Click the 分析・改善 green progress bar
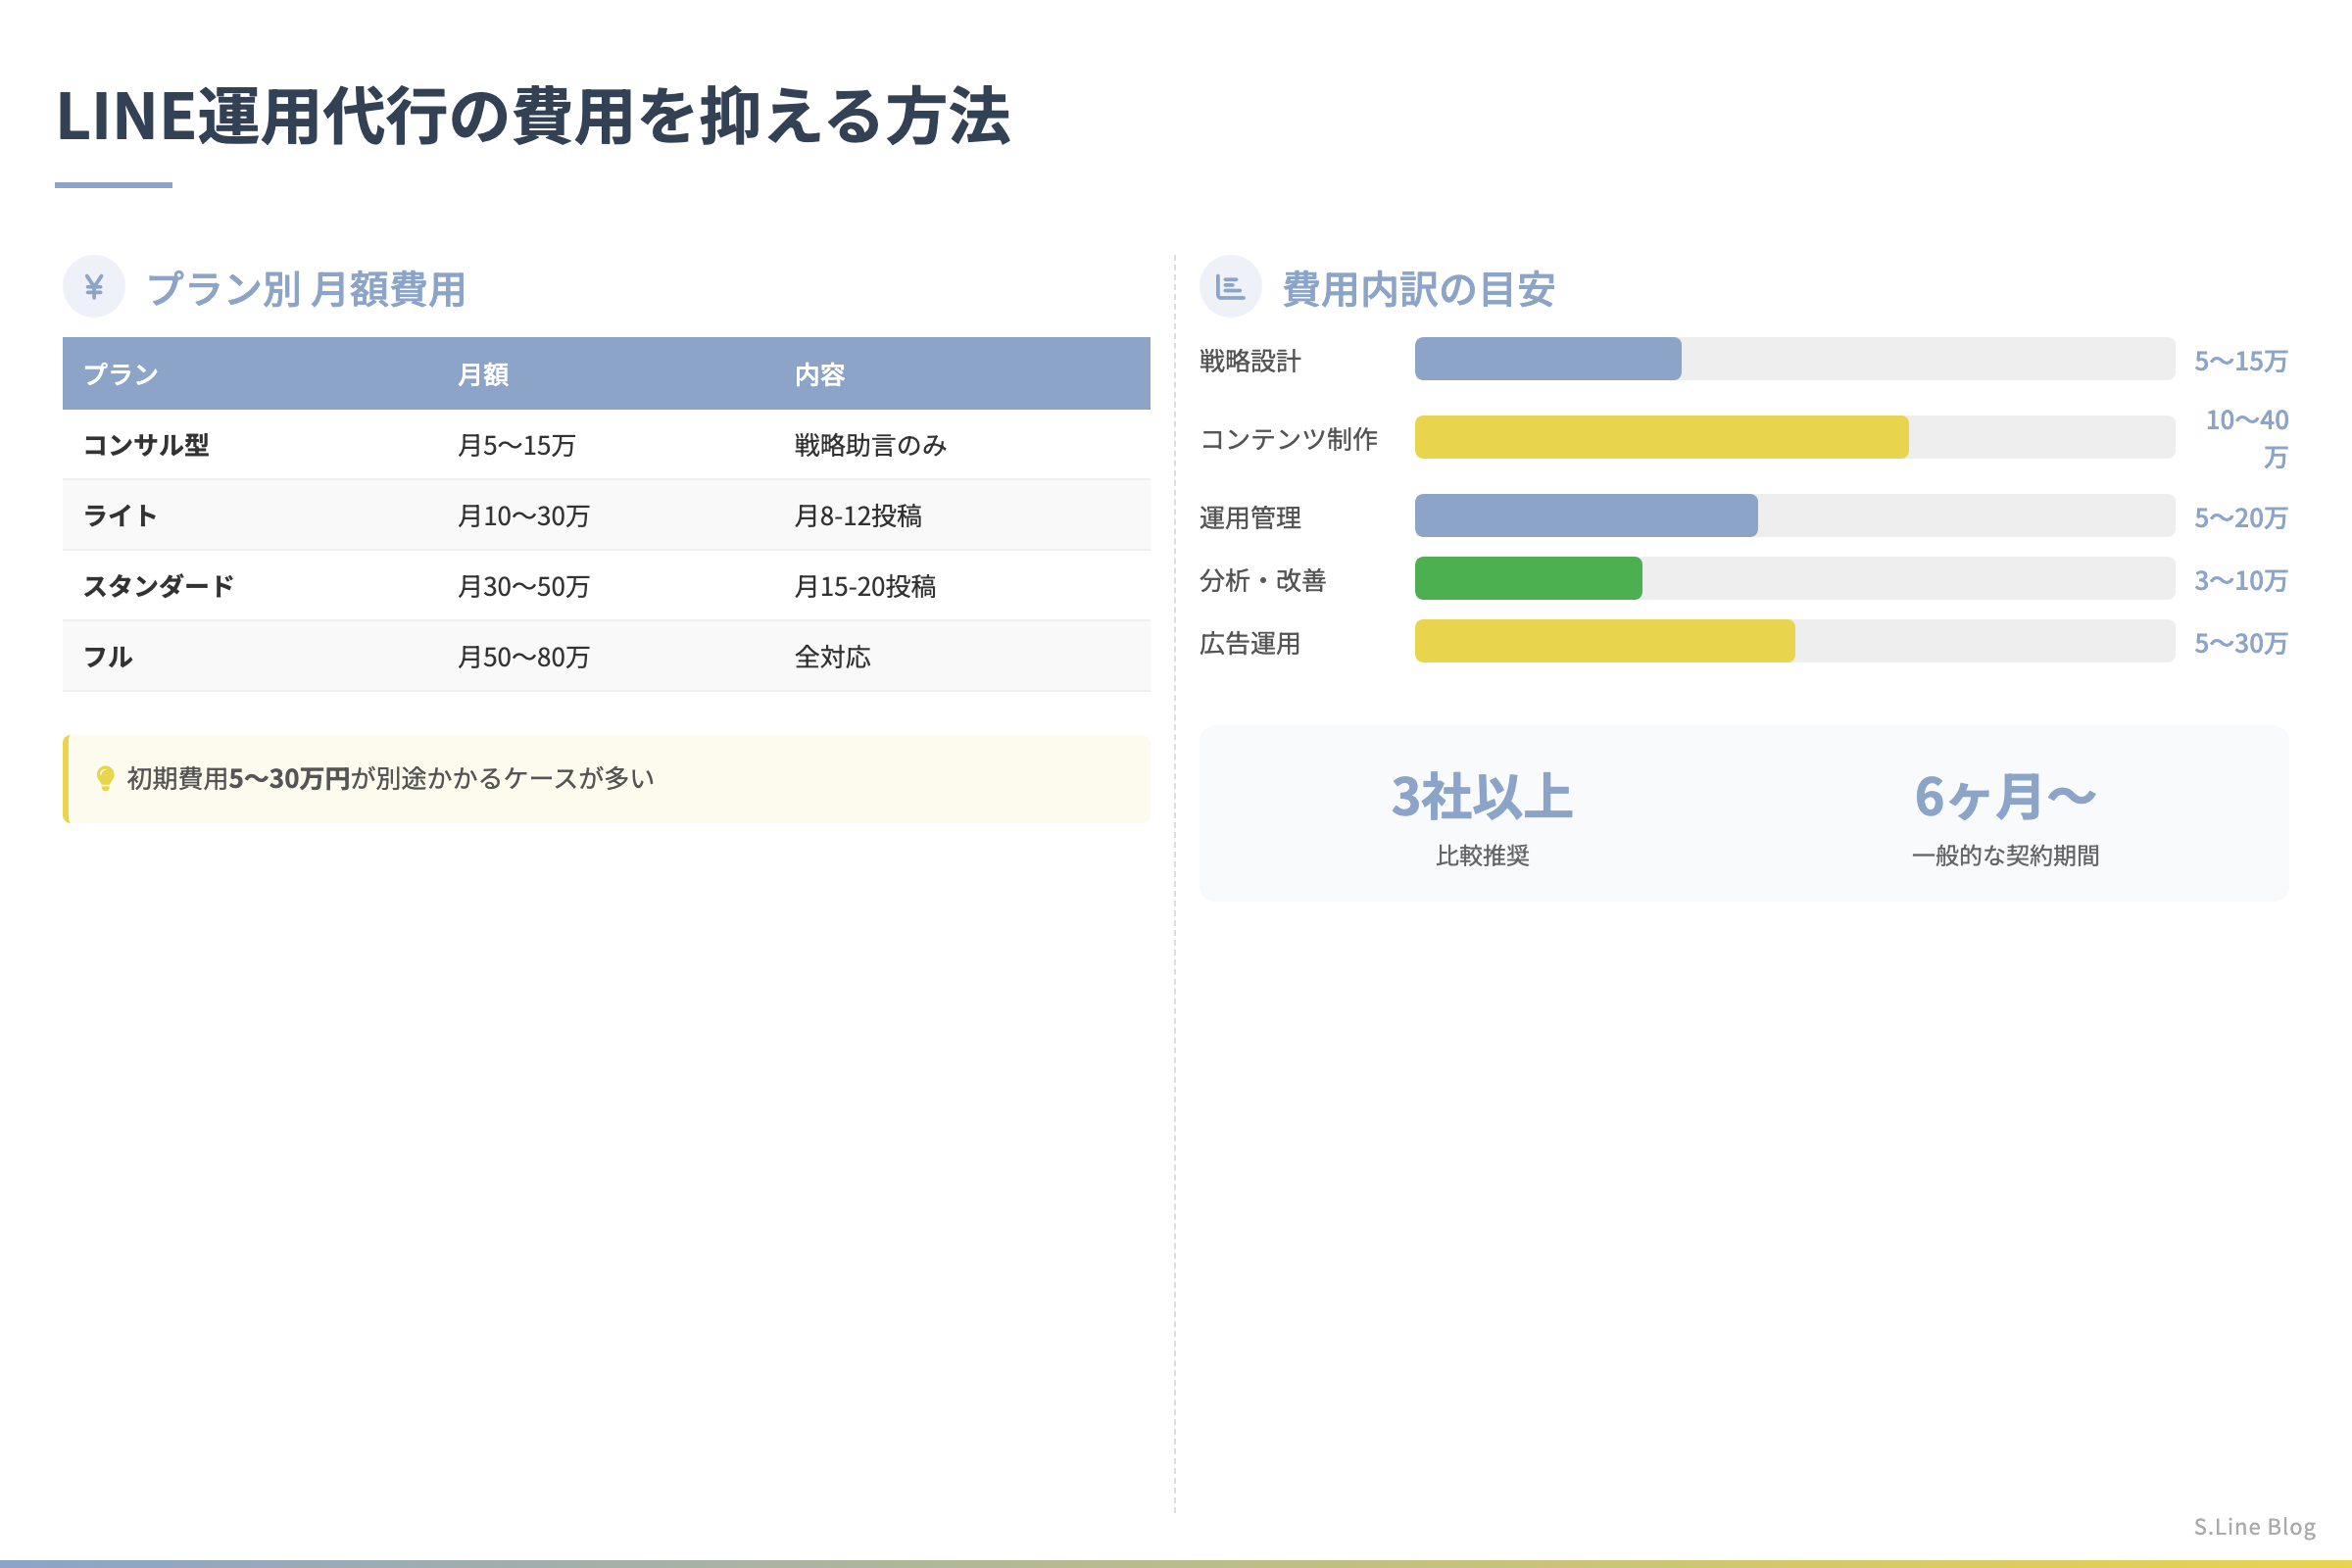This screenshot has width=2352, height=1568. point(1528,578)
